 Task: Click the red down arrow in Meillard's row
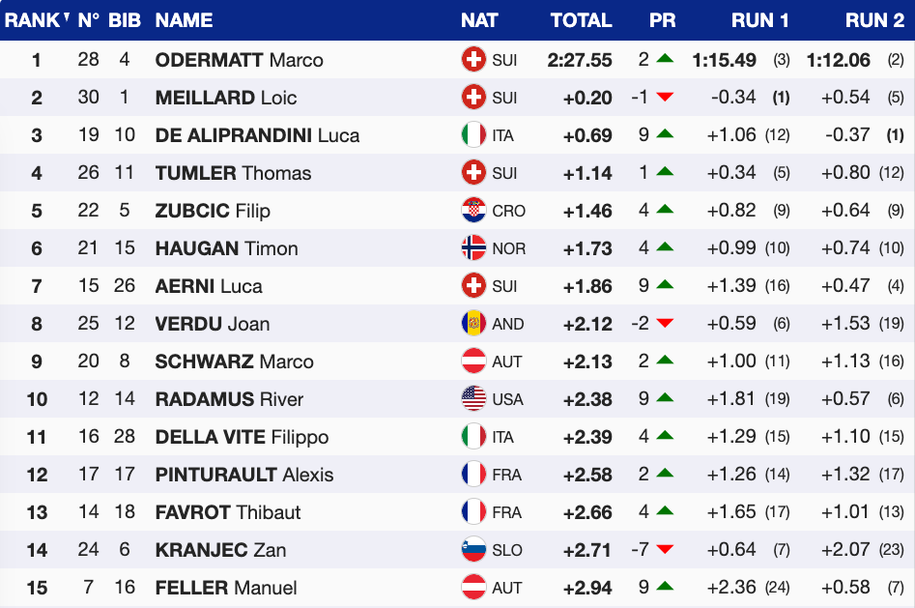[x=665, y=98]
